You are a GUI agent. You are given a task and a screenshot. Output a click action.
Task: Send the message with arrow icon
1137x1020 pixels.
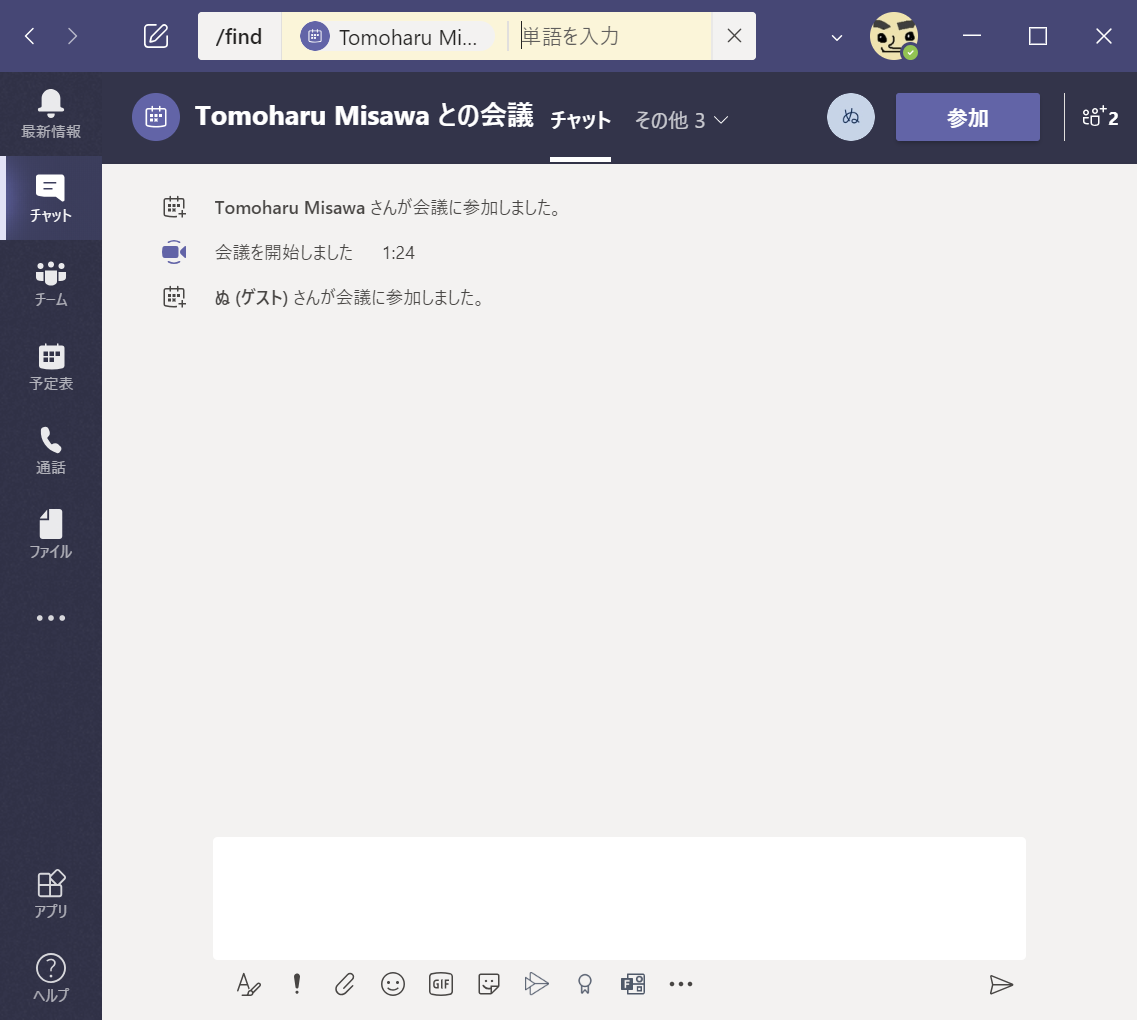[x=1001, y=984]
